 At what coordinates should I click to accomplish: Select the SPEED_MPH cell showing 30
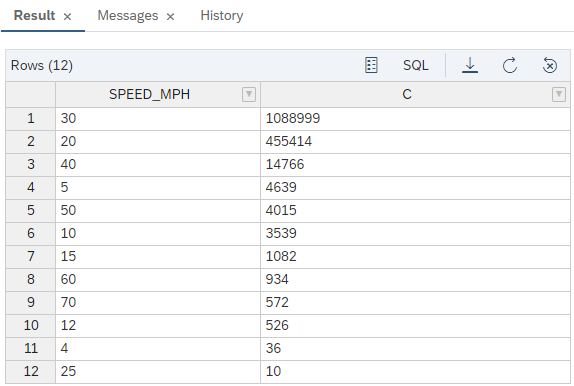pyautogui.click(x=158, y=119)
